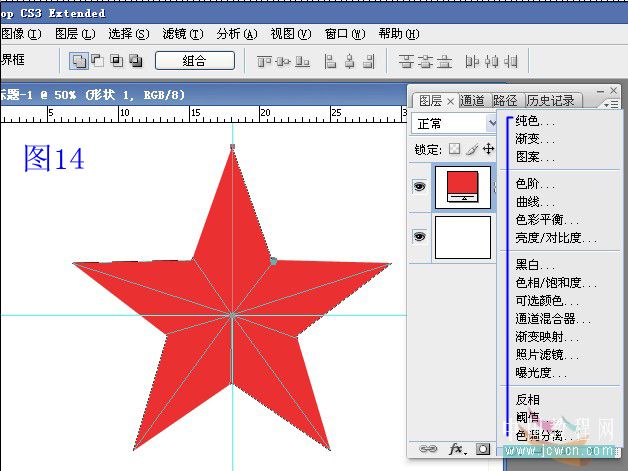Click the star's center anchor point
The height and width of the screenshot is (471, 628).
pyautogui.click(x=232, y=316)
